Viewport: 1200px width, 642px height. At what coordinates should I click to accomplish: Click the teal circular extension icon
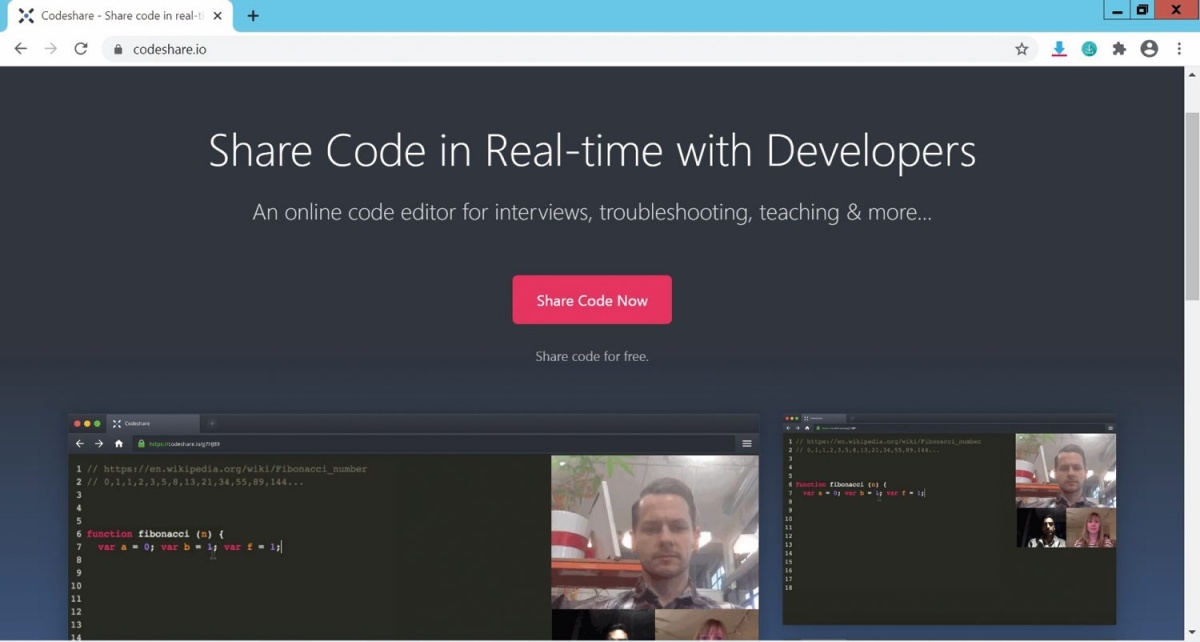click(x=1089, y=49)
